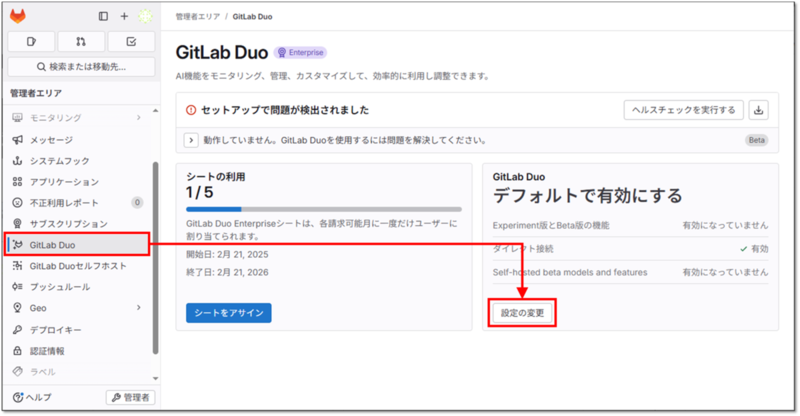Image resolution: width=800 pixels, height=416 pixels.
Task: Click the GitLab fox logo
Action: point(18,16)
